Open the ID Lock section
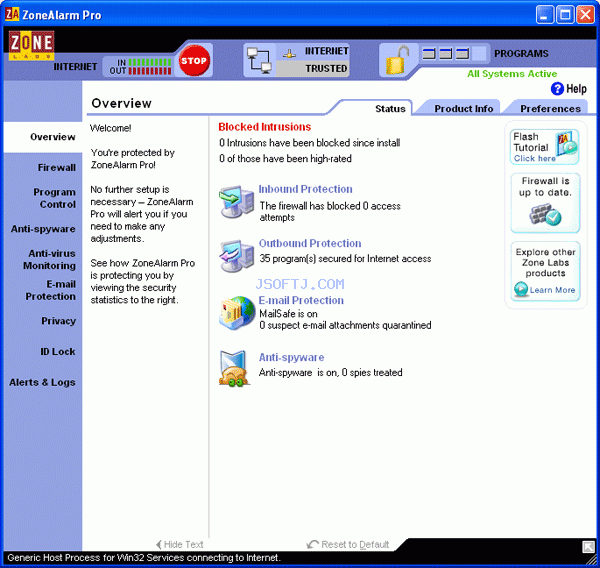 (58, 351)
